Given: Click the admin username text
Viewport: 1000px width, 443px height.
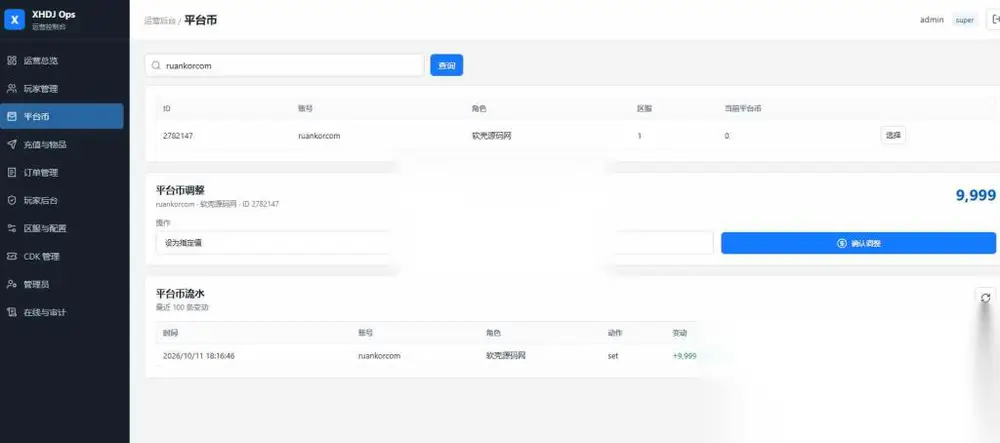Looking at the screenshot, I should pos(932,20).
